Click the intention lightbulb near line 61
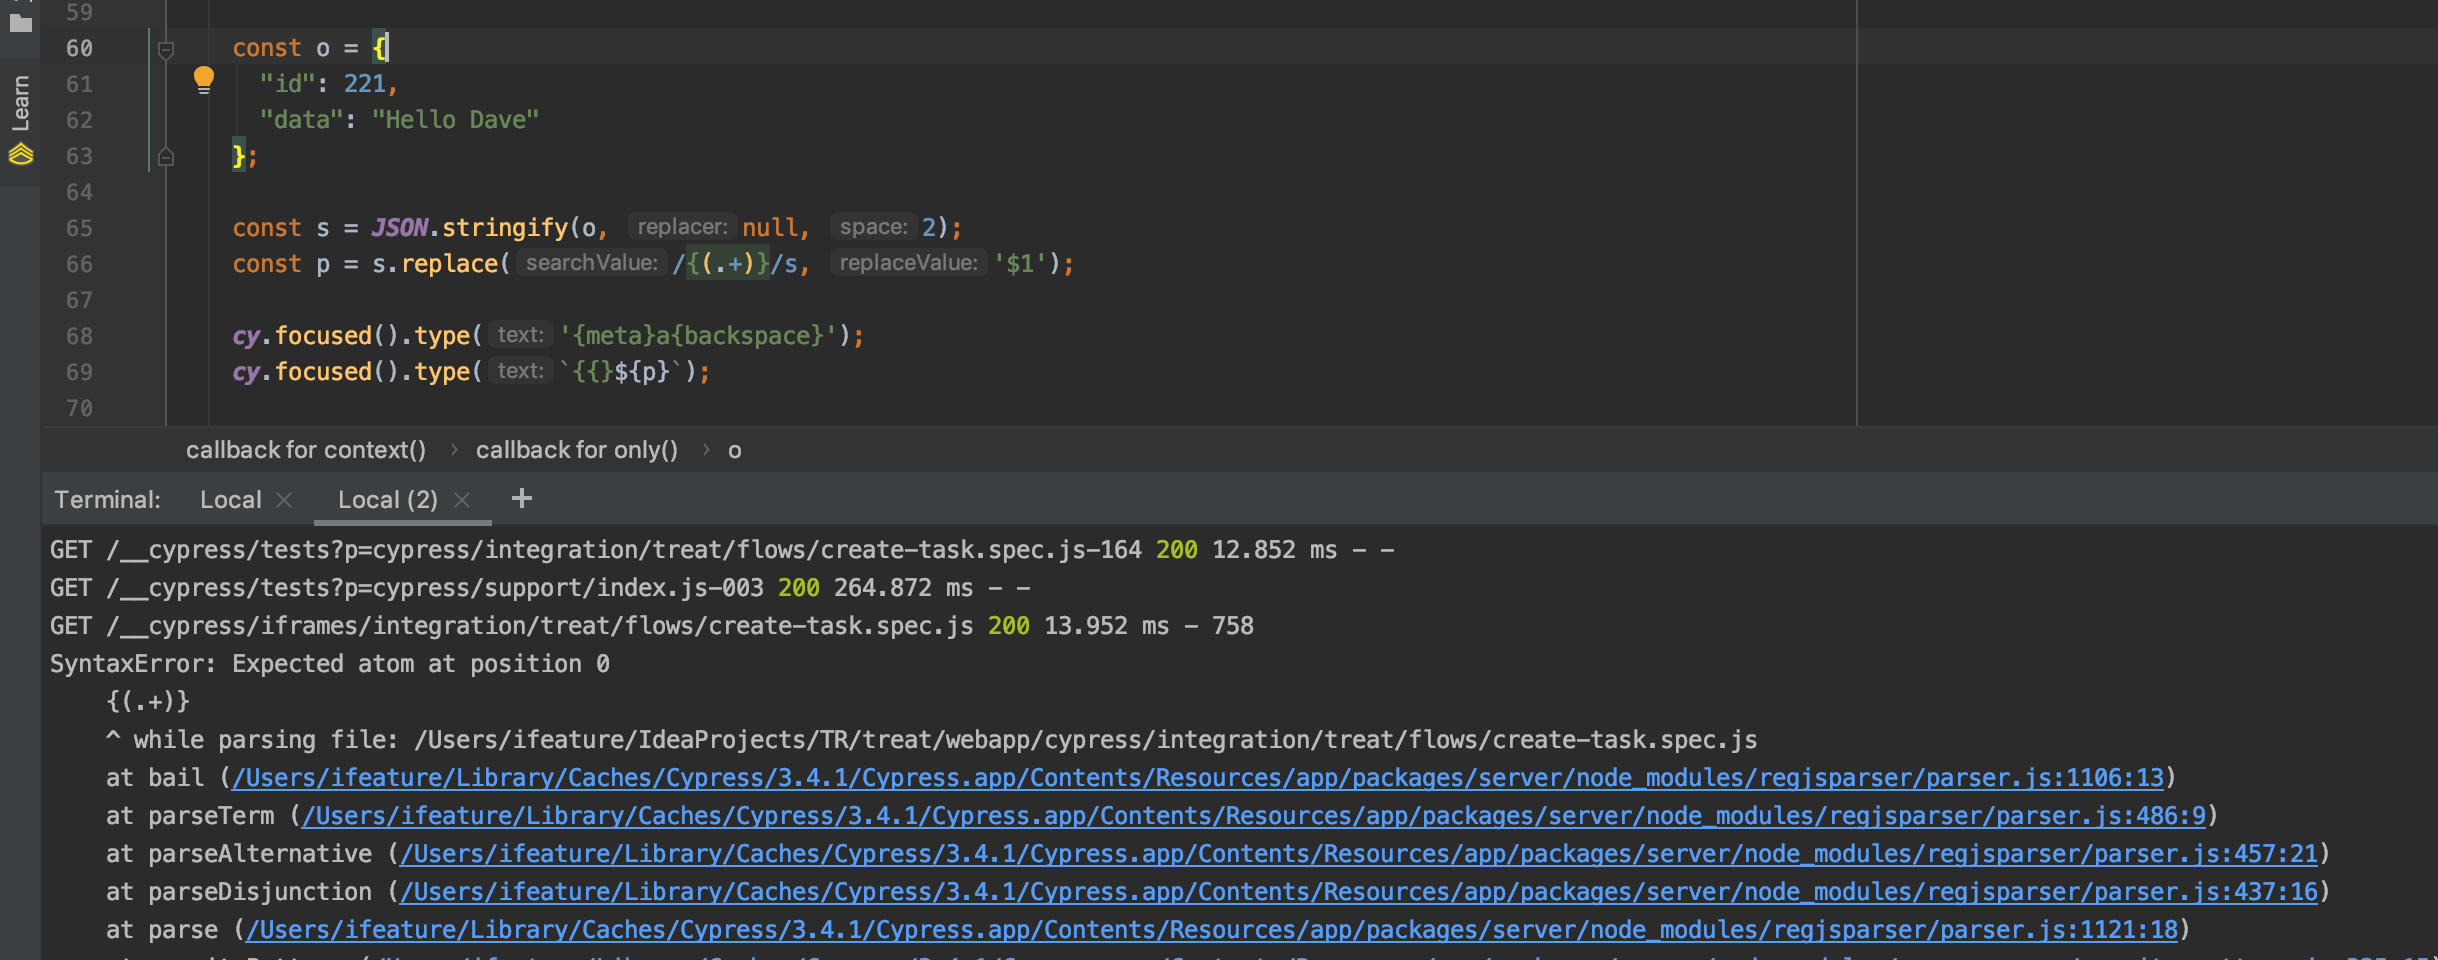Viewport: 2438px width, 960px height. [205, 79]
